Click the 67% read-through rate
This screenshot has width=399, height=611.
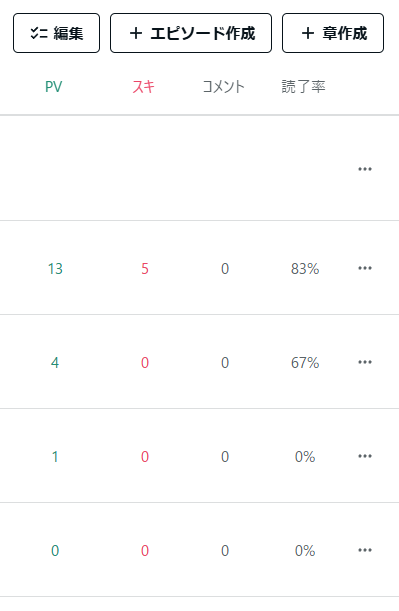click(x=305, y=363)
